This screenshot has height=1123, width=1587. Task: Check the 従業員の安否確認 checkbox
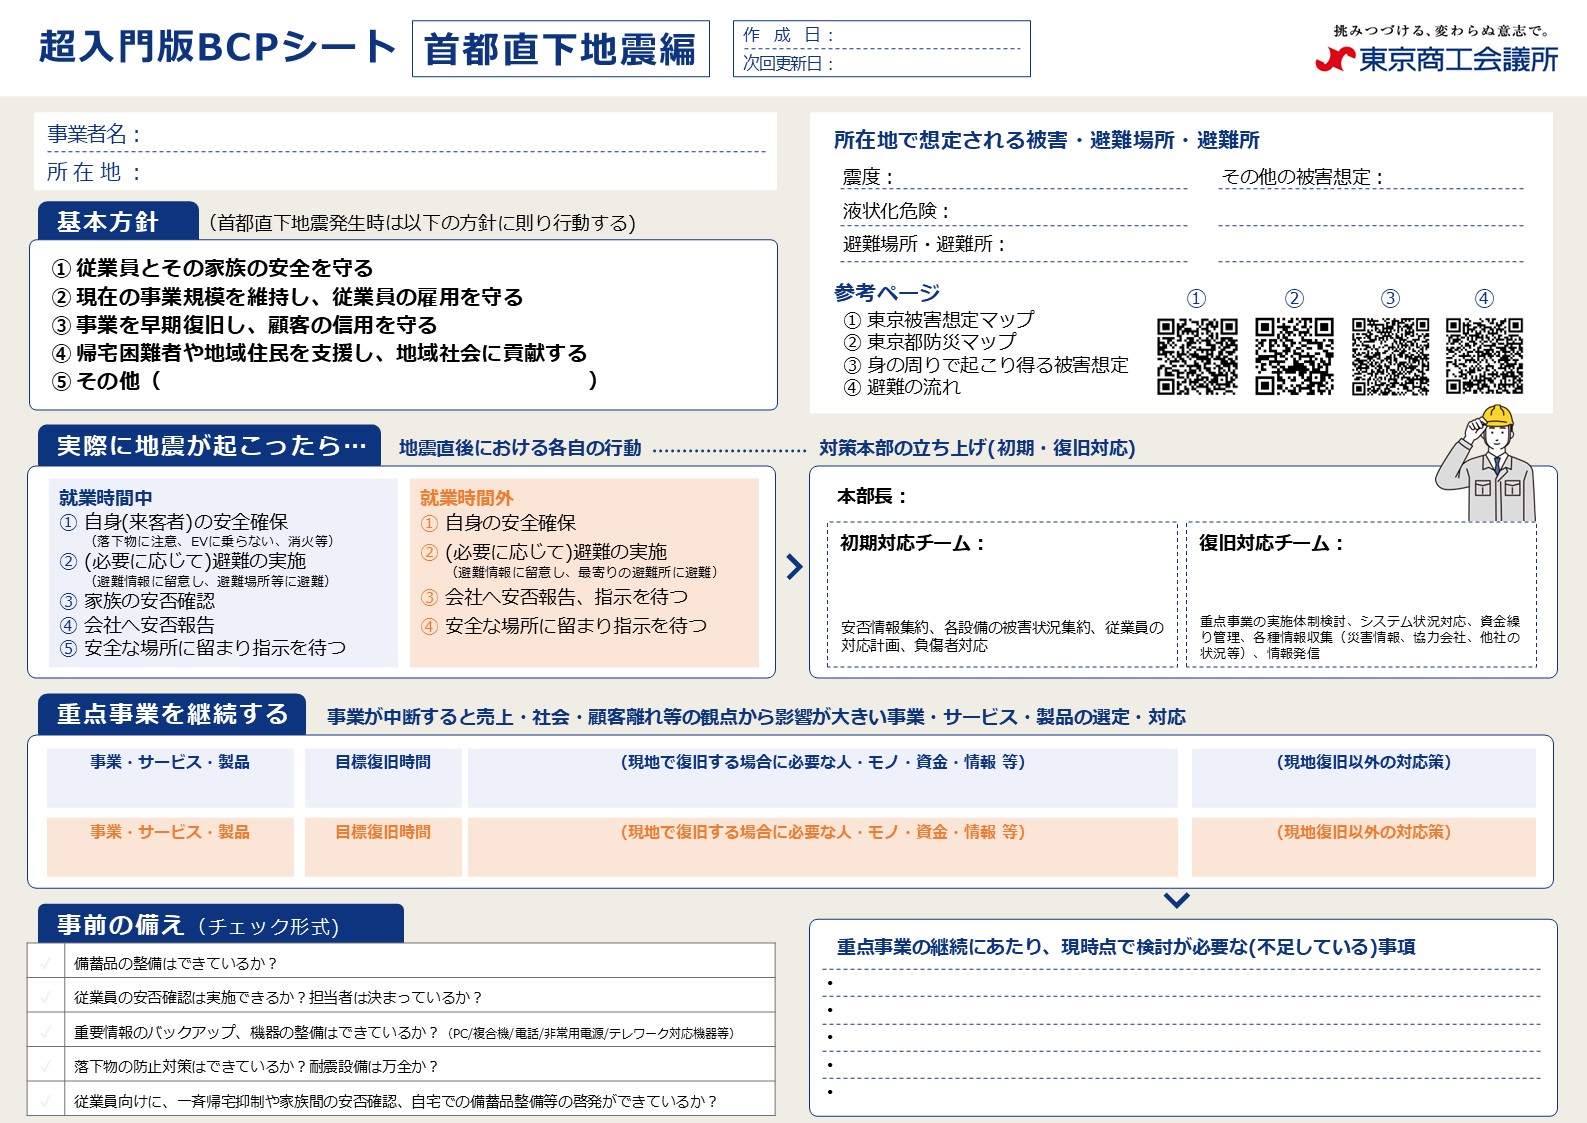click(46, 997)
